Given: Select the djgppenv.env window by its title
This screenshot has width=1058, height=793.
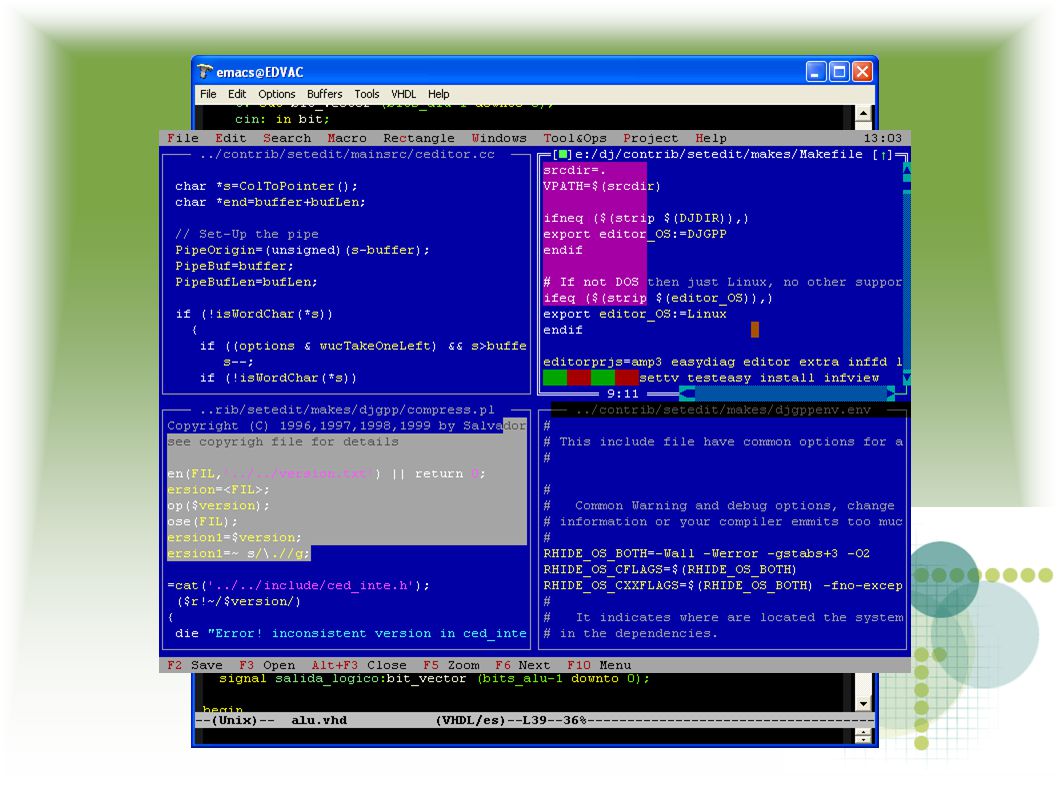Looking at the screenshot, I should [x=723, y=410].
